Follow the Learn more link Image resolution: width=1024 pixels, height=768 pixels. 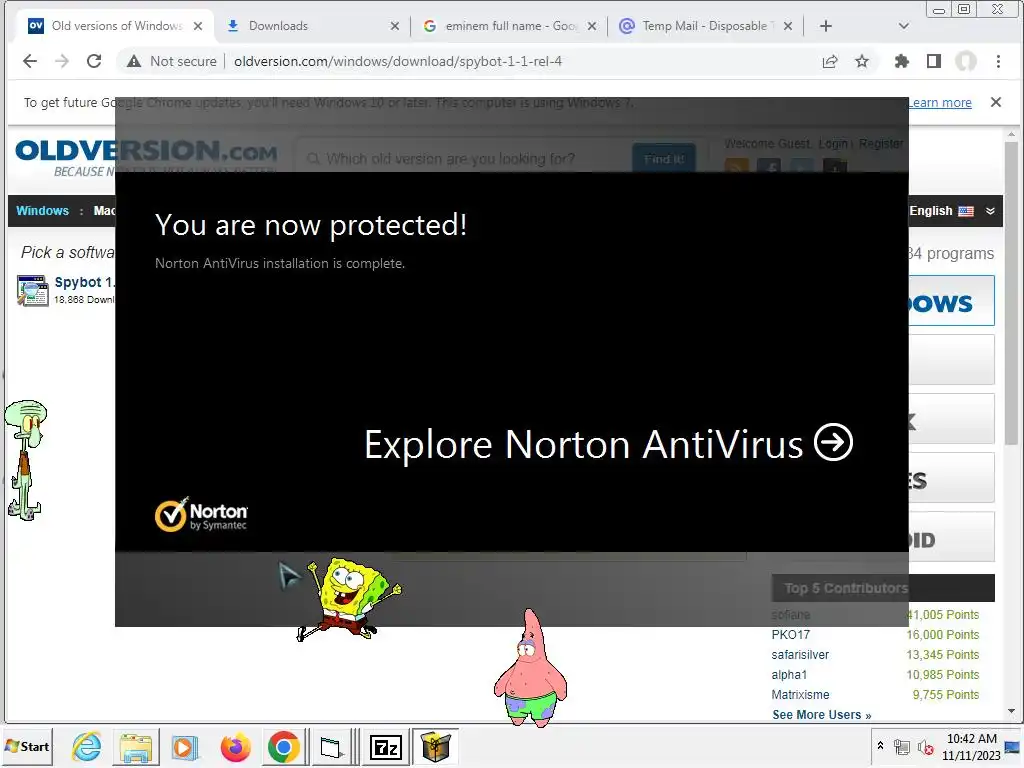[940, 103]
